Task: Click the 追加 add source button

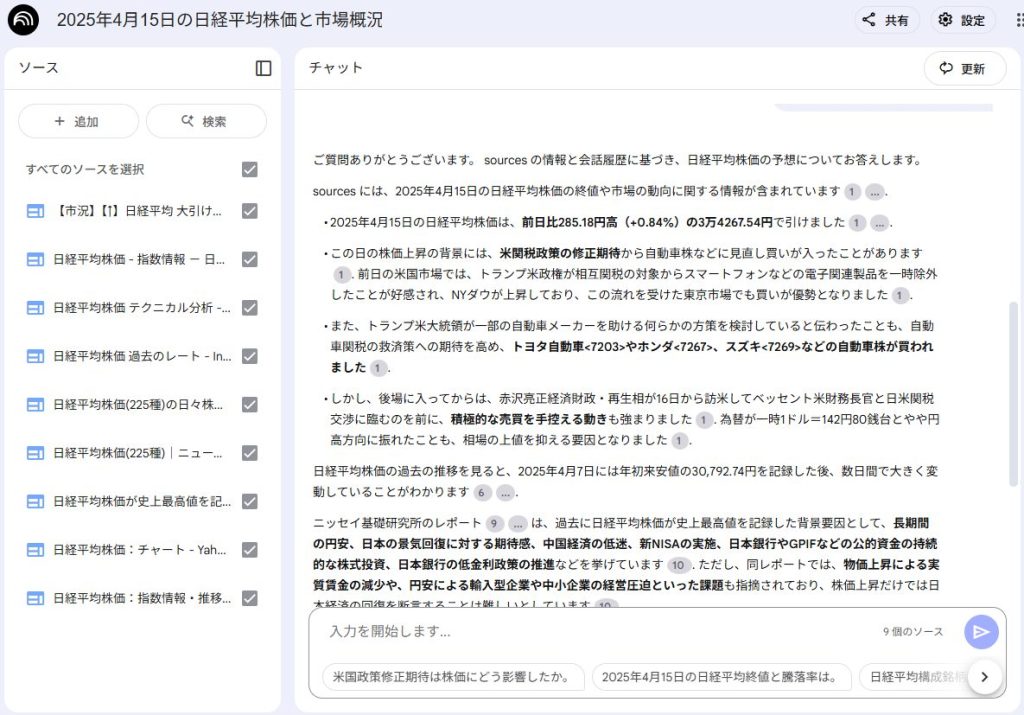Action: [x=78, y=121]
